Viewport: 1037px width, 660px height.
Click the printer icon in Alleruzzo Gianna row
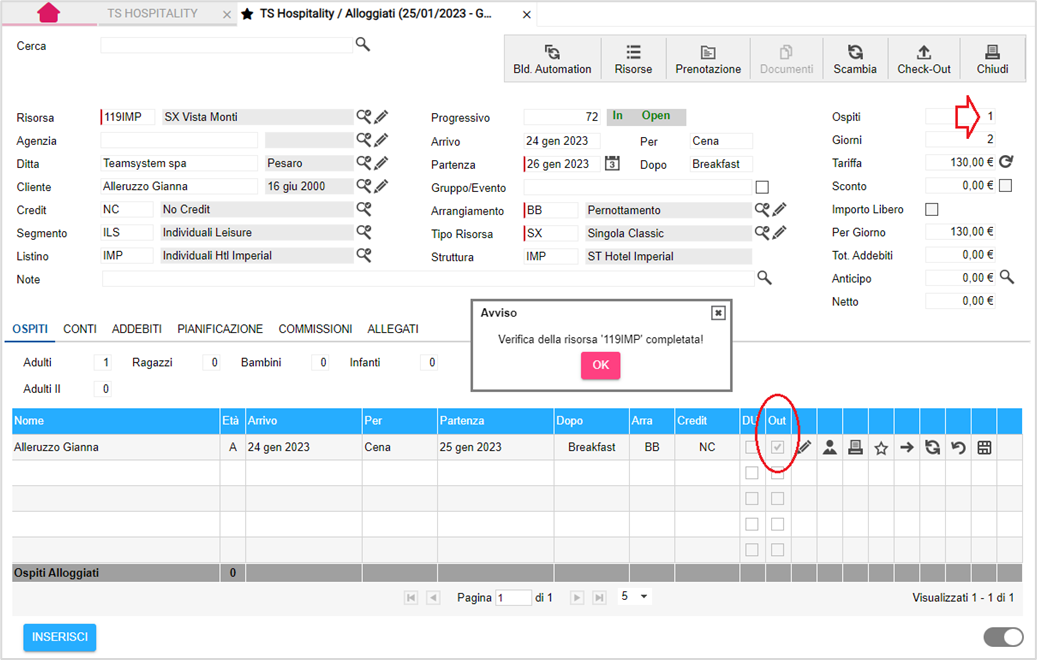coord(855,448)
